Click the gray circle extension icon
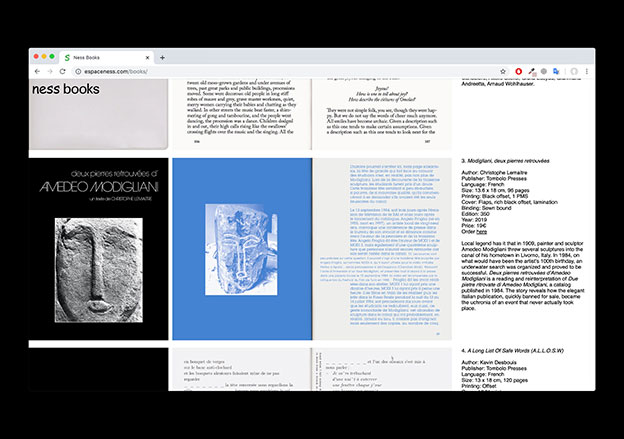 coord(543,72)
